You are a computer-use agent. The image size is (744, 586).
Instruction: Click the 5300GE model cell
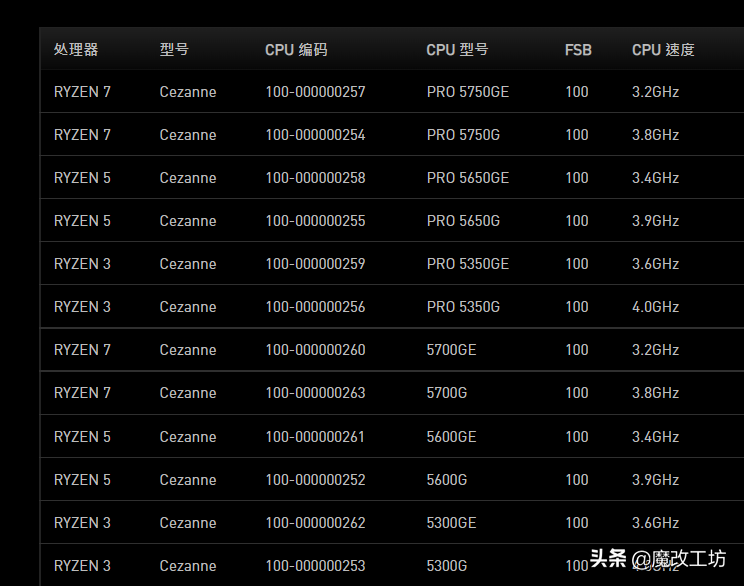click(x=451, y=523)
